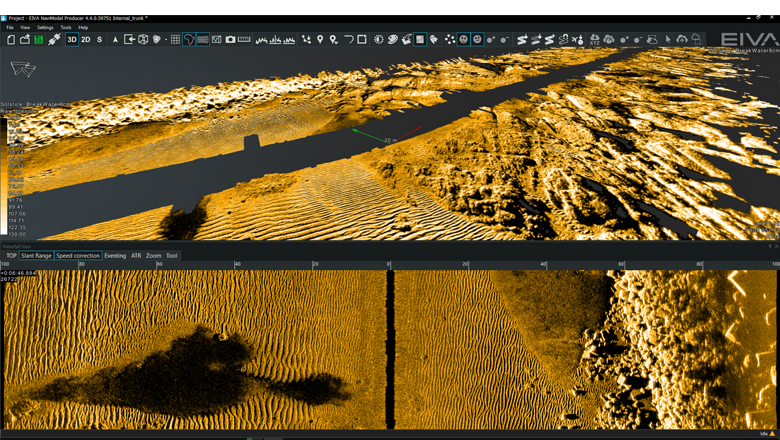Open the File menu

[x=10, y=27]
